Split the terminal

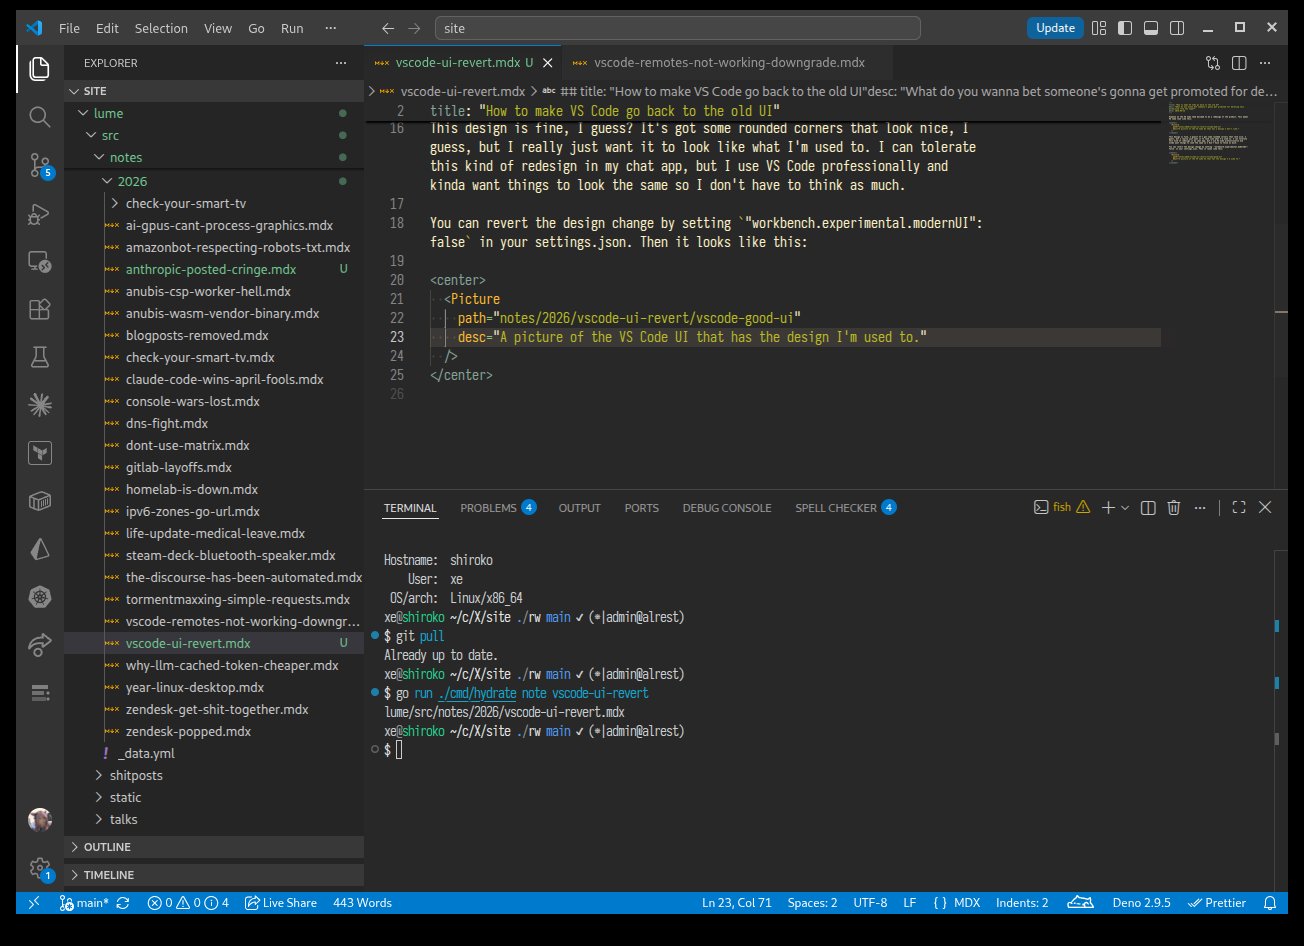click(x=1149, y=508)
